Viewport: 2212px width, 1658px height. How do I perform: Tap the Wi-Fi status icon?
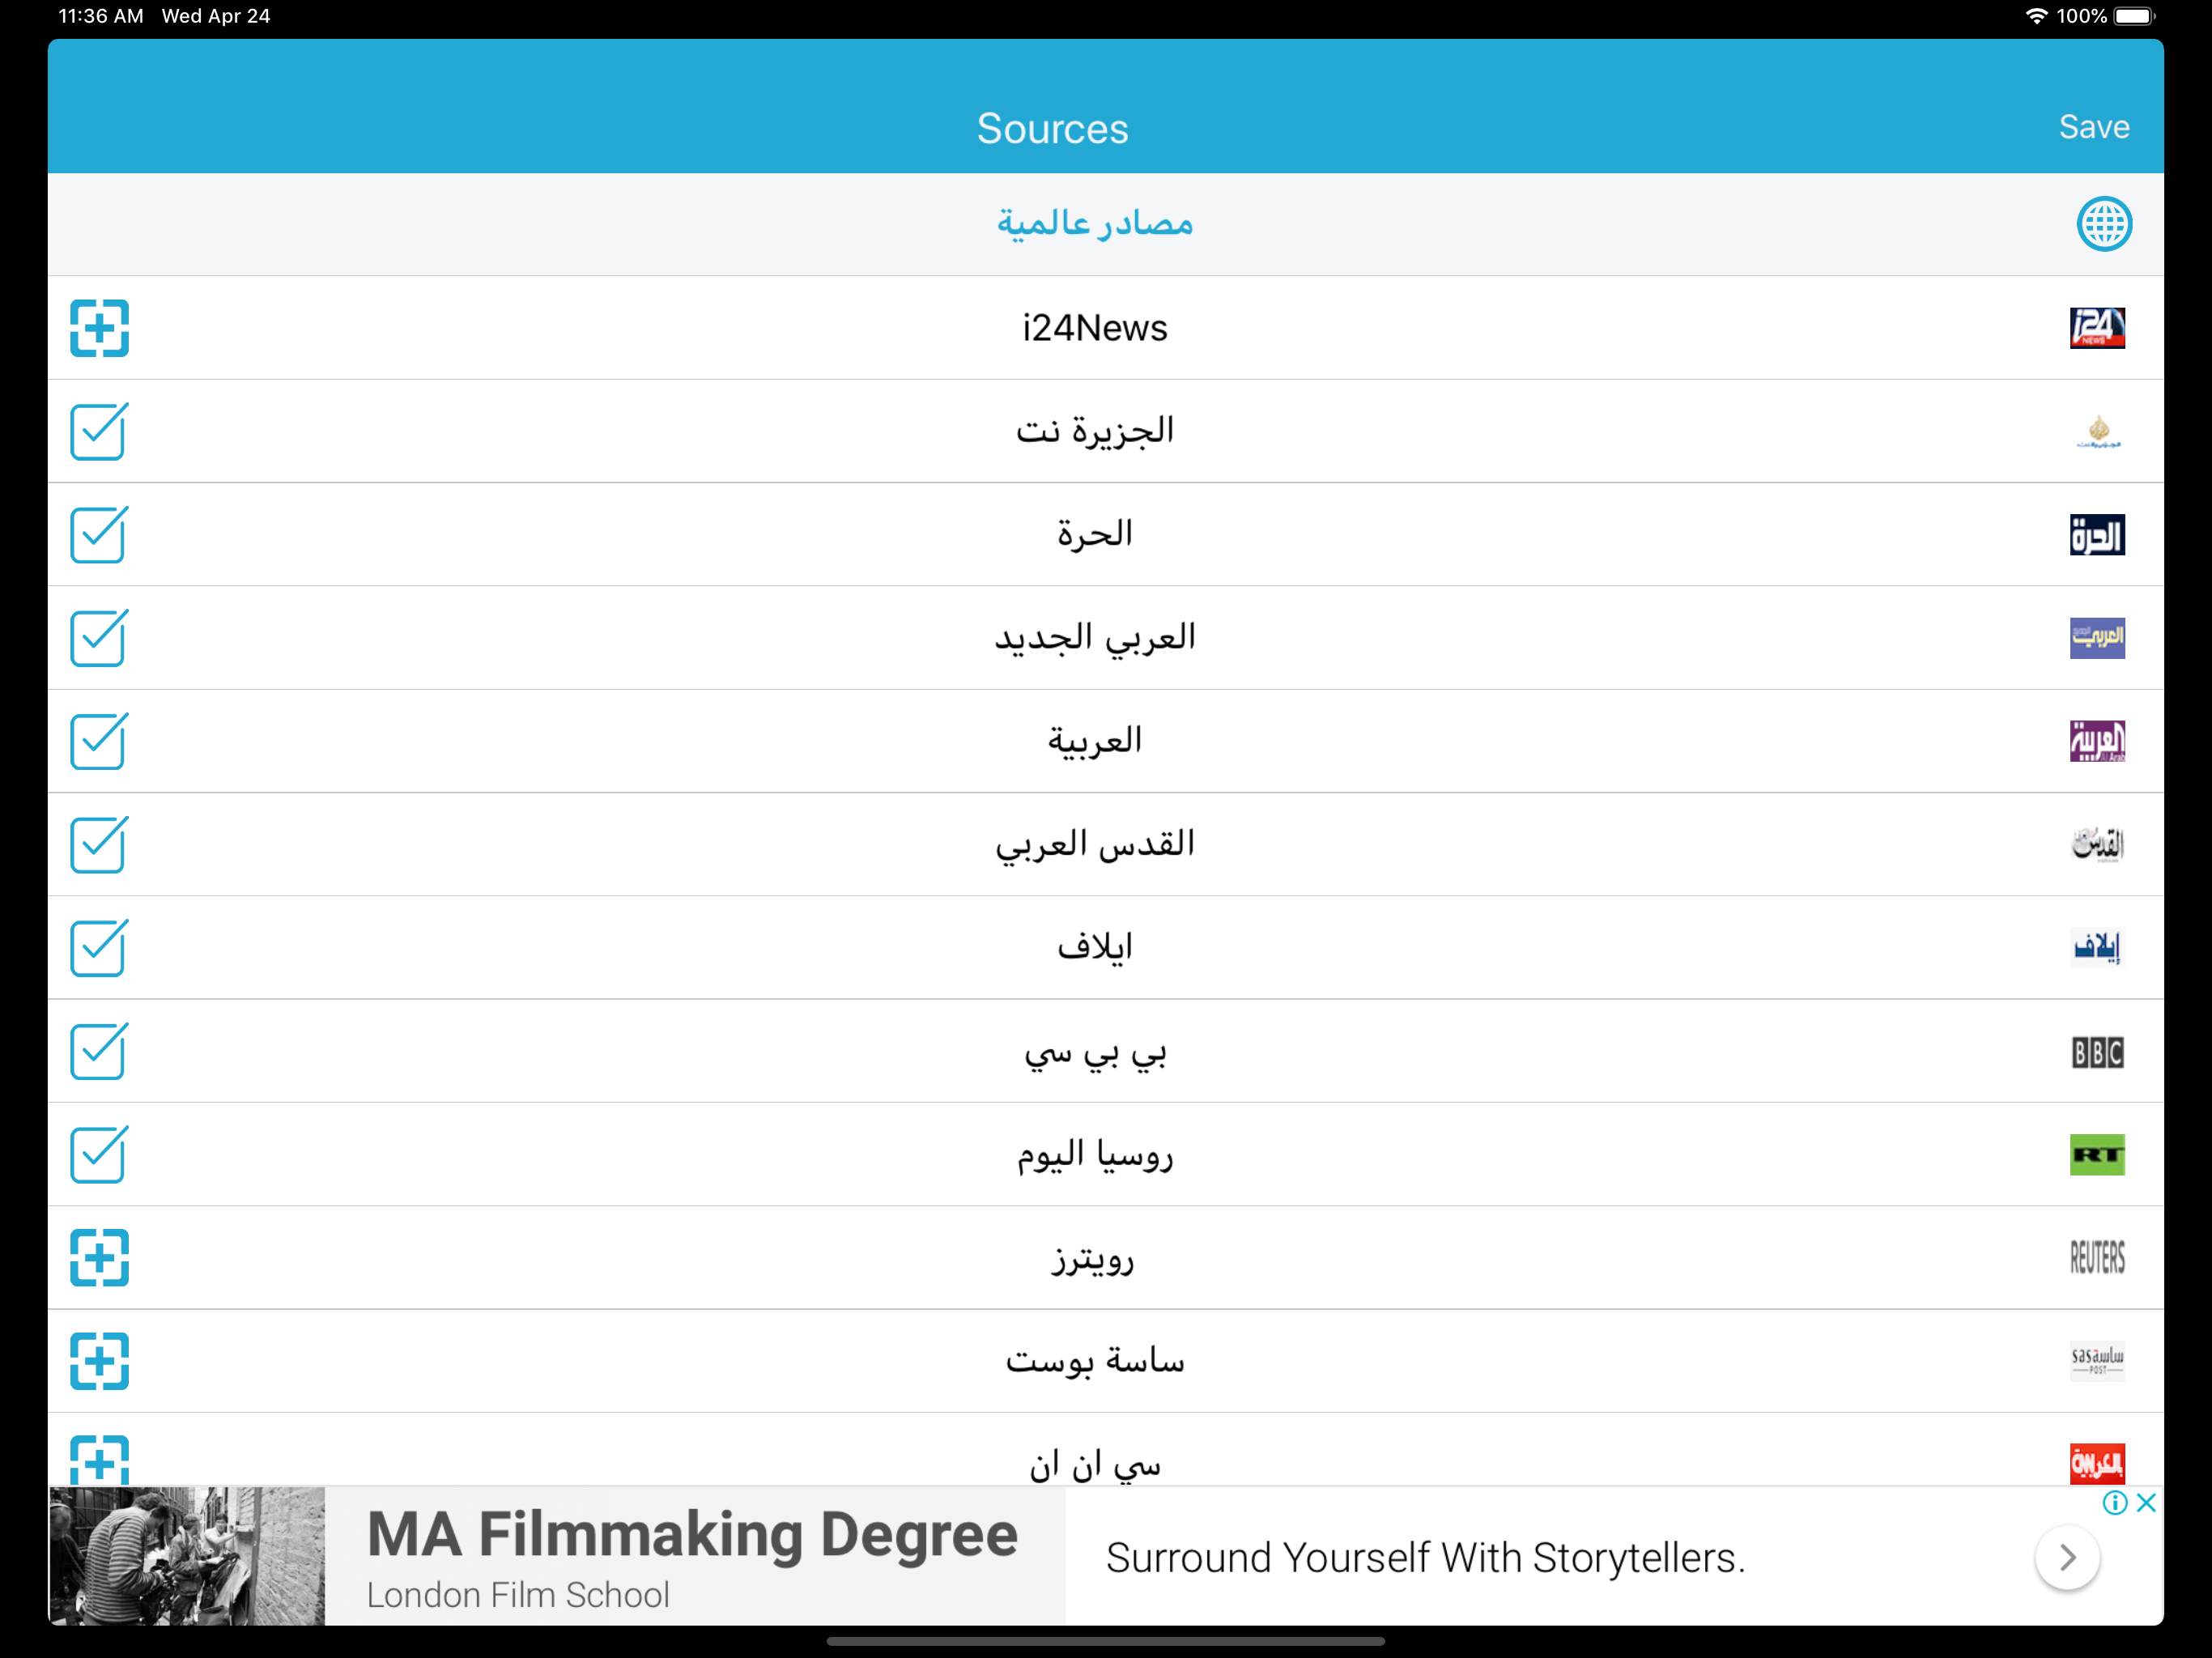(2036, 16)
